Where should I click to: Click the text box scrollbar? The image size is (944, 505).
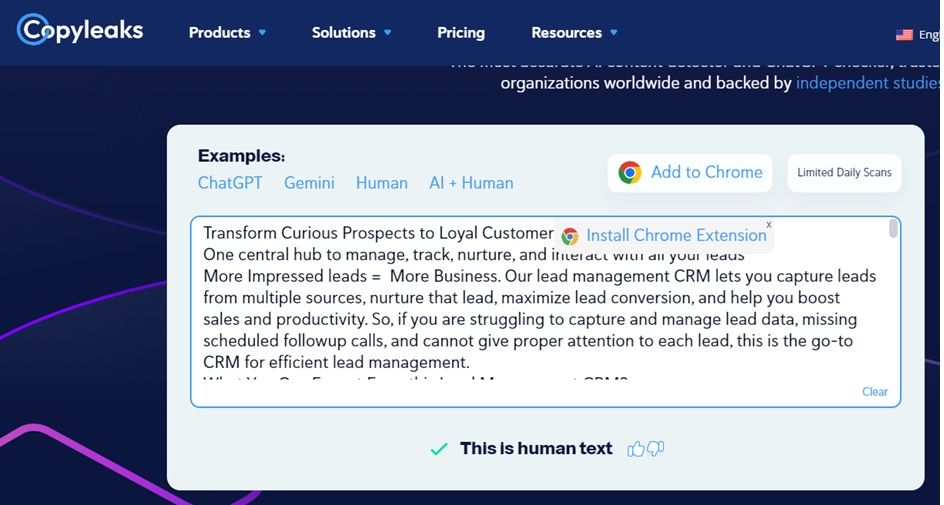(892, 230)
